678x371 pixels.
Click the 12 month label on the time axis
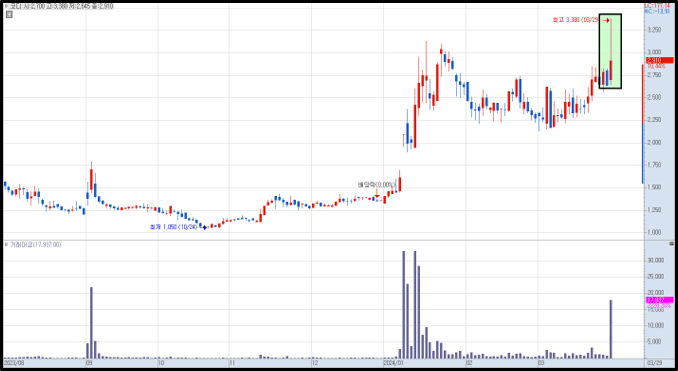pos(314,363)
